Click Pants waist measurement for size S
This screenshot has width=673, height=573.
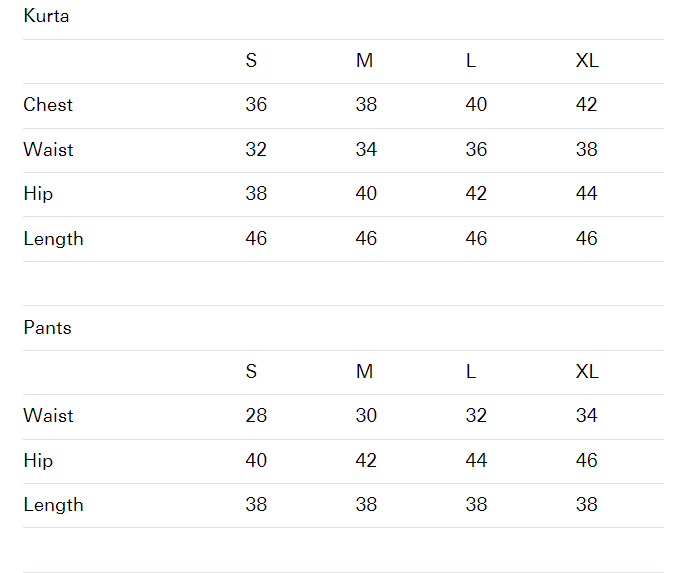click(x=256, y=415)
